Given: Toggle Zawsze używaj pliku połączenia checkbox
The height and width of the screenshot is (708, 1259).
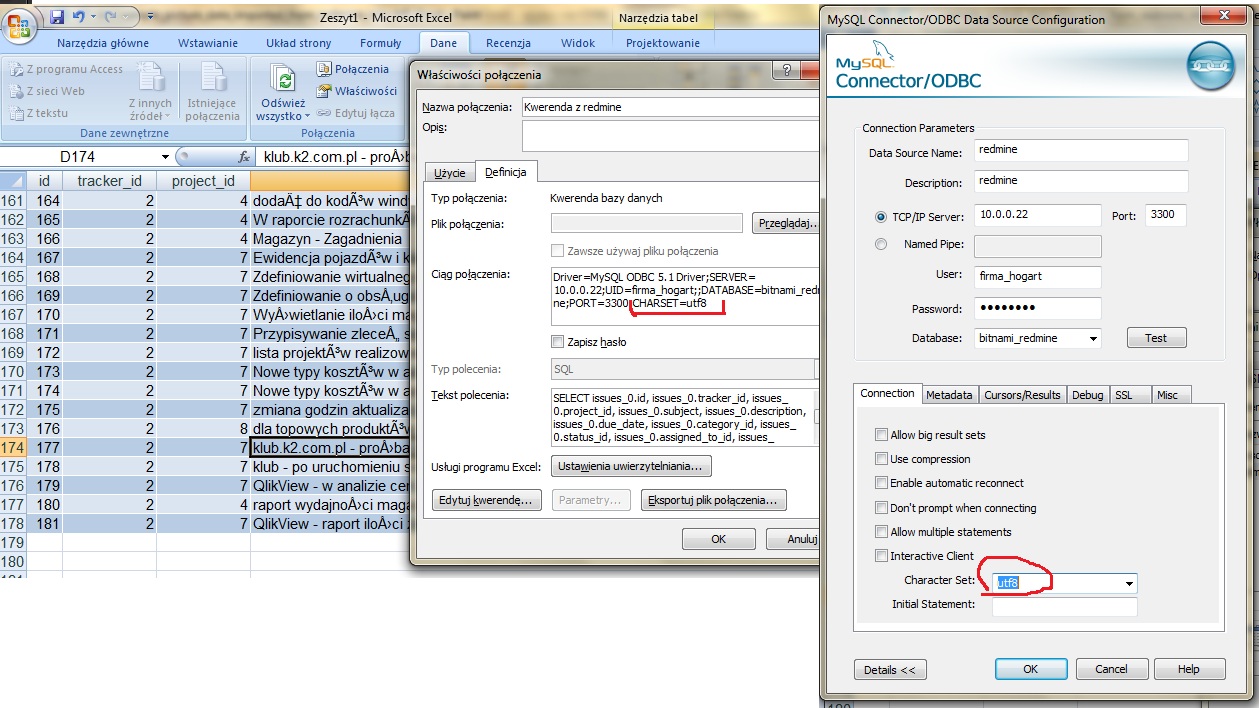Looking at the screenshot, I should pos(558,251).
